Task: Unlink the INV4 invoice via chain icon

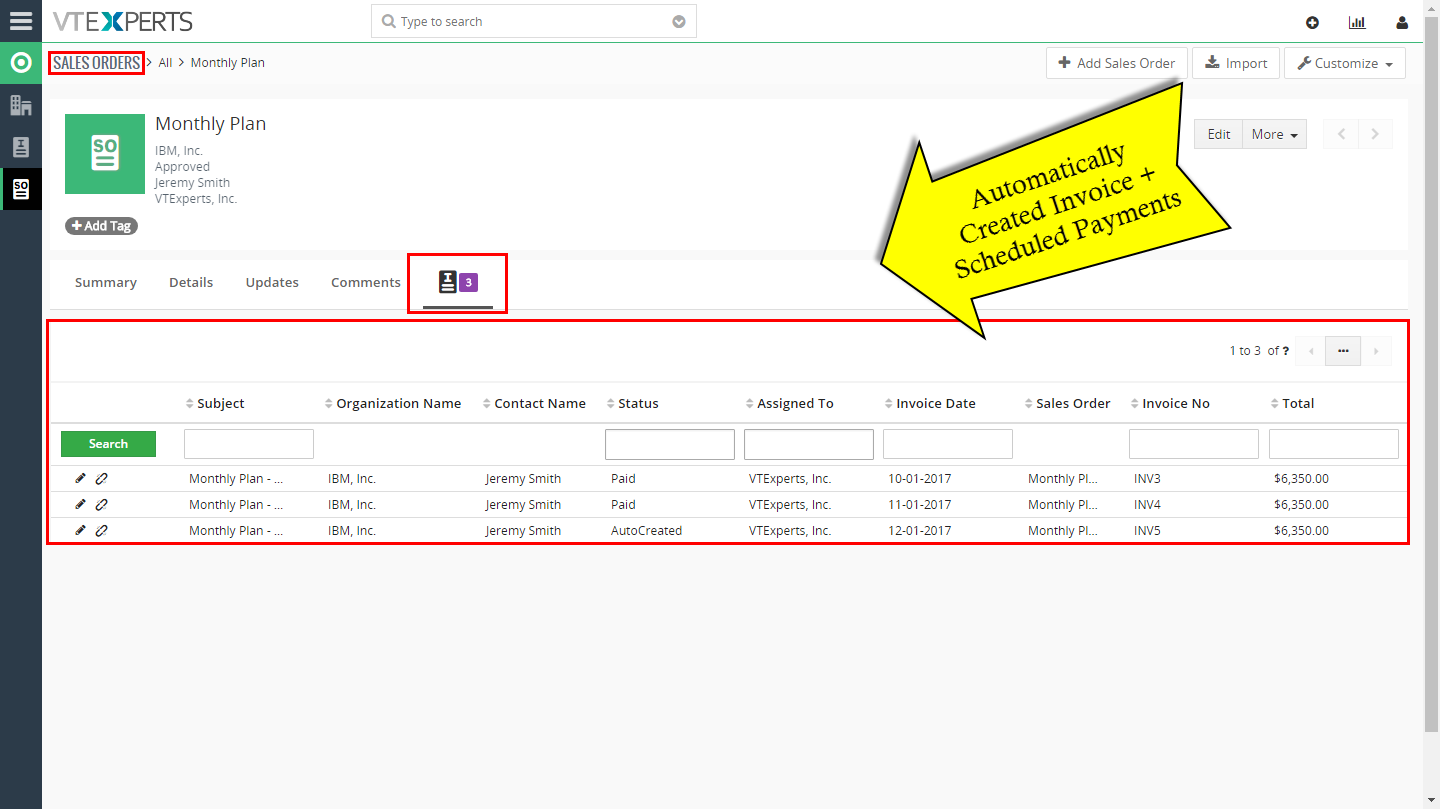Action: 102,504
